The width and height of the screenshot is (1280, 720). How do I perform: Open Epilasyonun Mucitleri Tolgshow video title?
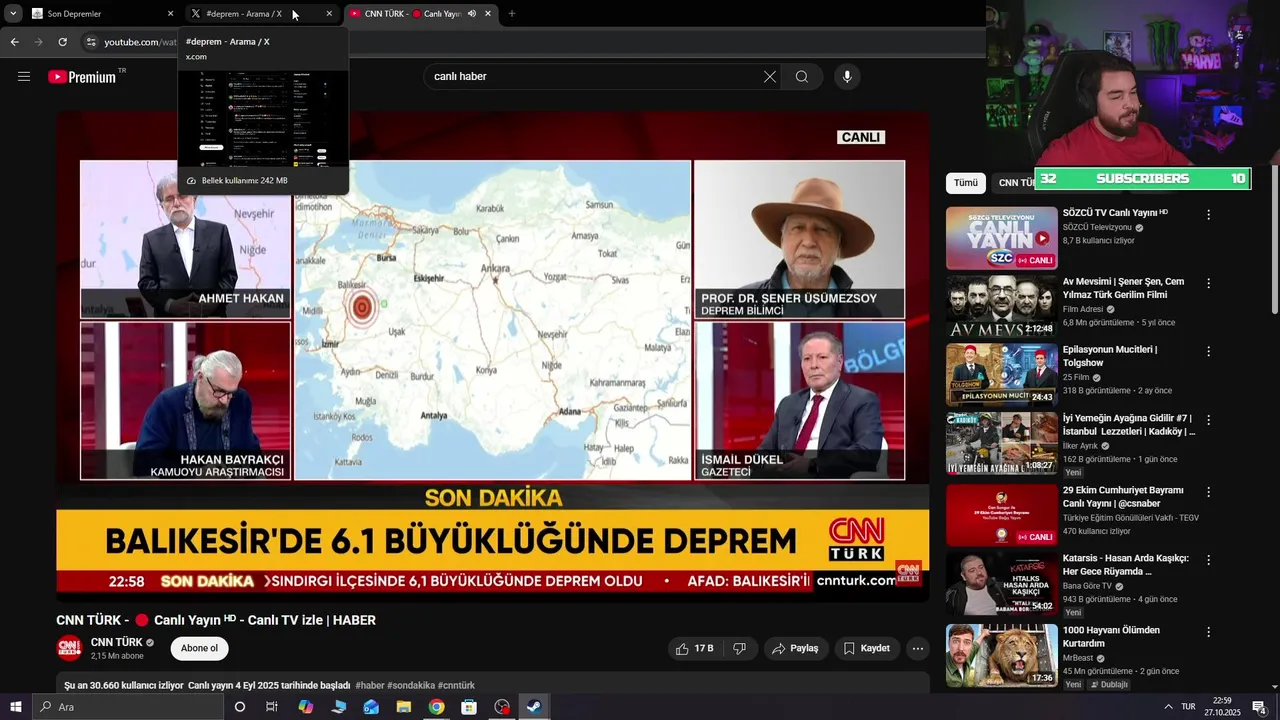click(1110, 356)
